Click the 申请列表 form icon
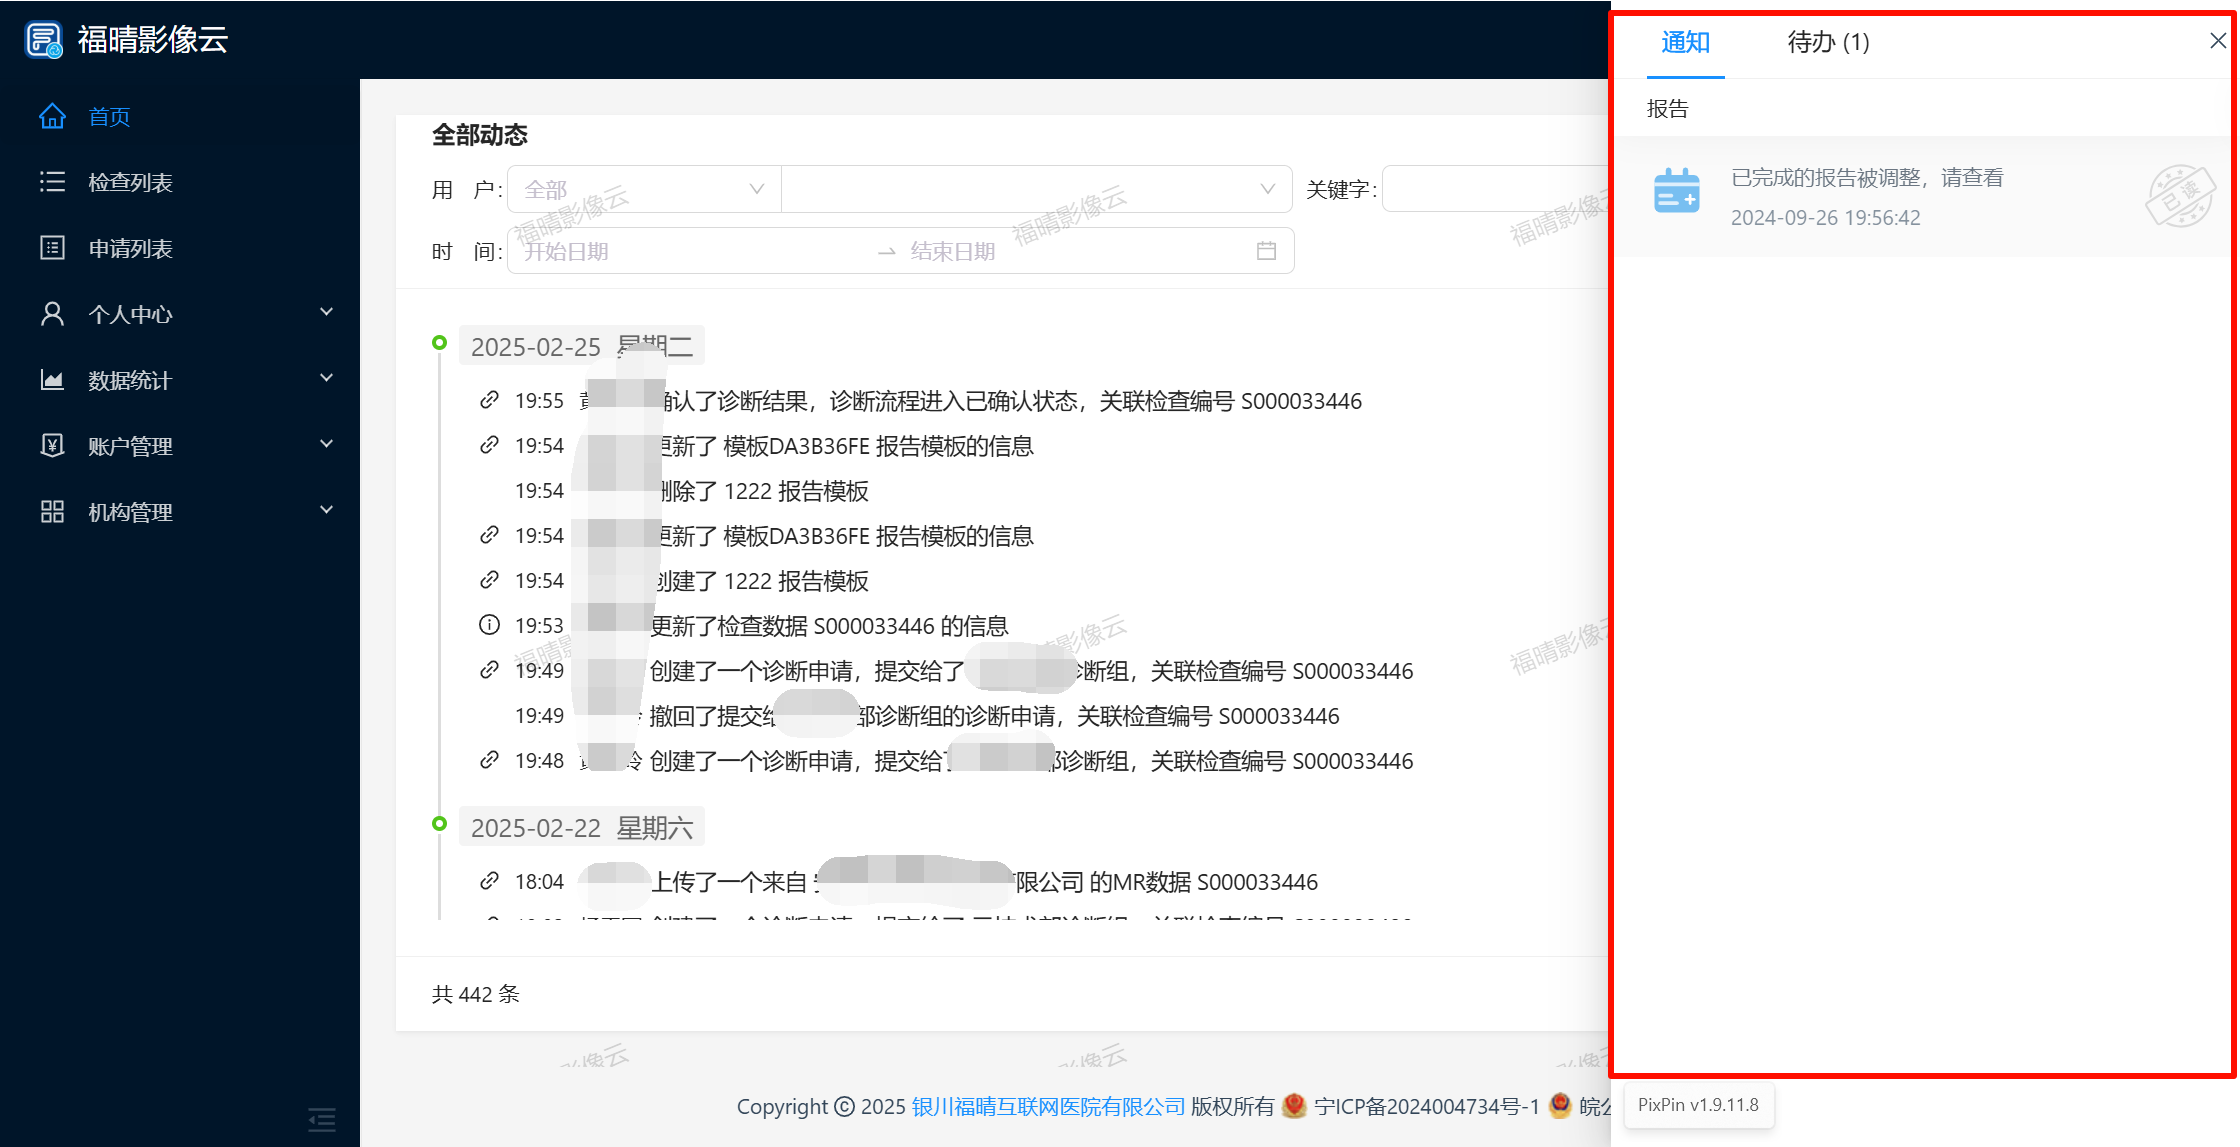 52,248
